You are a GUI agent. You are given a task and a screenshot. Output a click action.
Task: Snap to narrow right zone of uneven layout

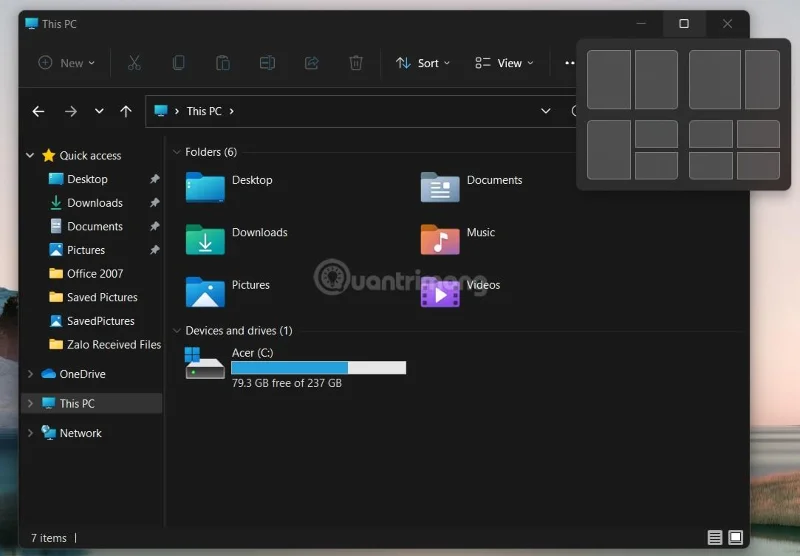click(x=762, y=80)
